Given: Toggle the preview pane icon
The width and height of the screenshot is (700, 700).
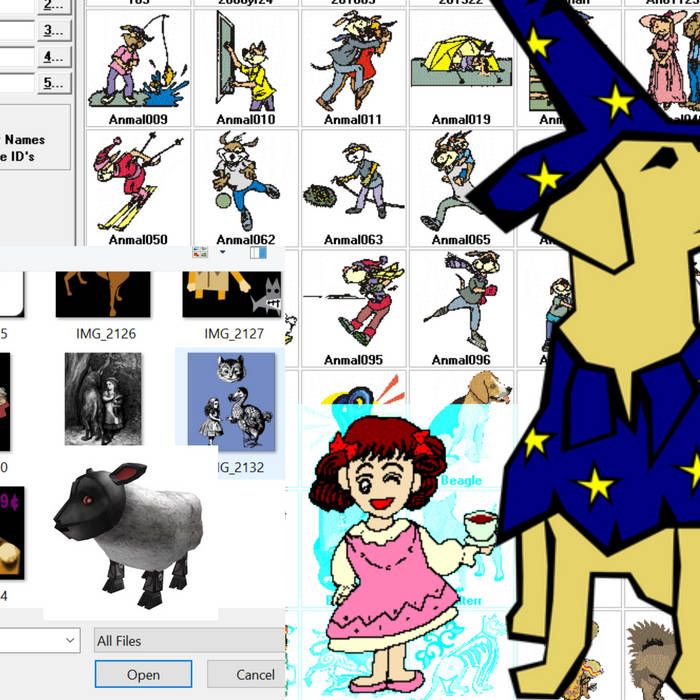Looking at the screenshot, I should pos(258,254).
